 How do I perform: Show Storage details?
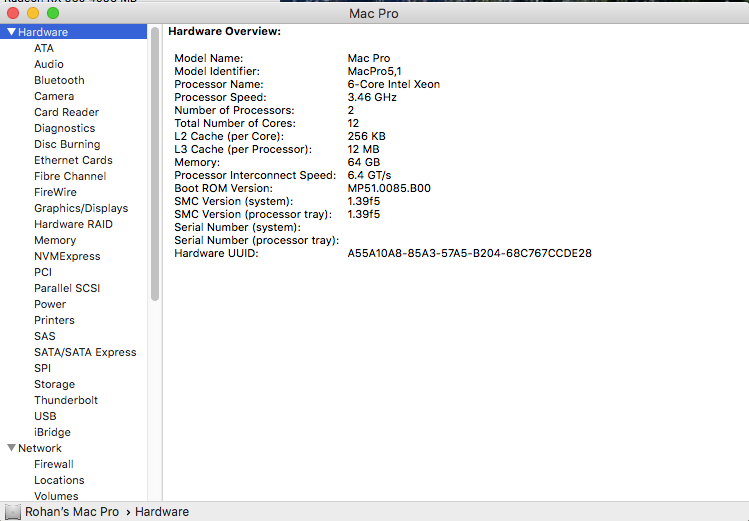coord(54,384)
